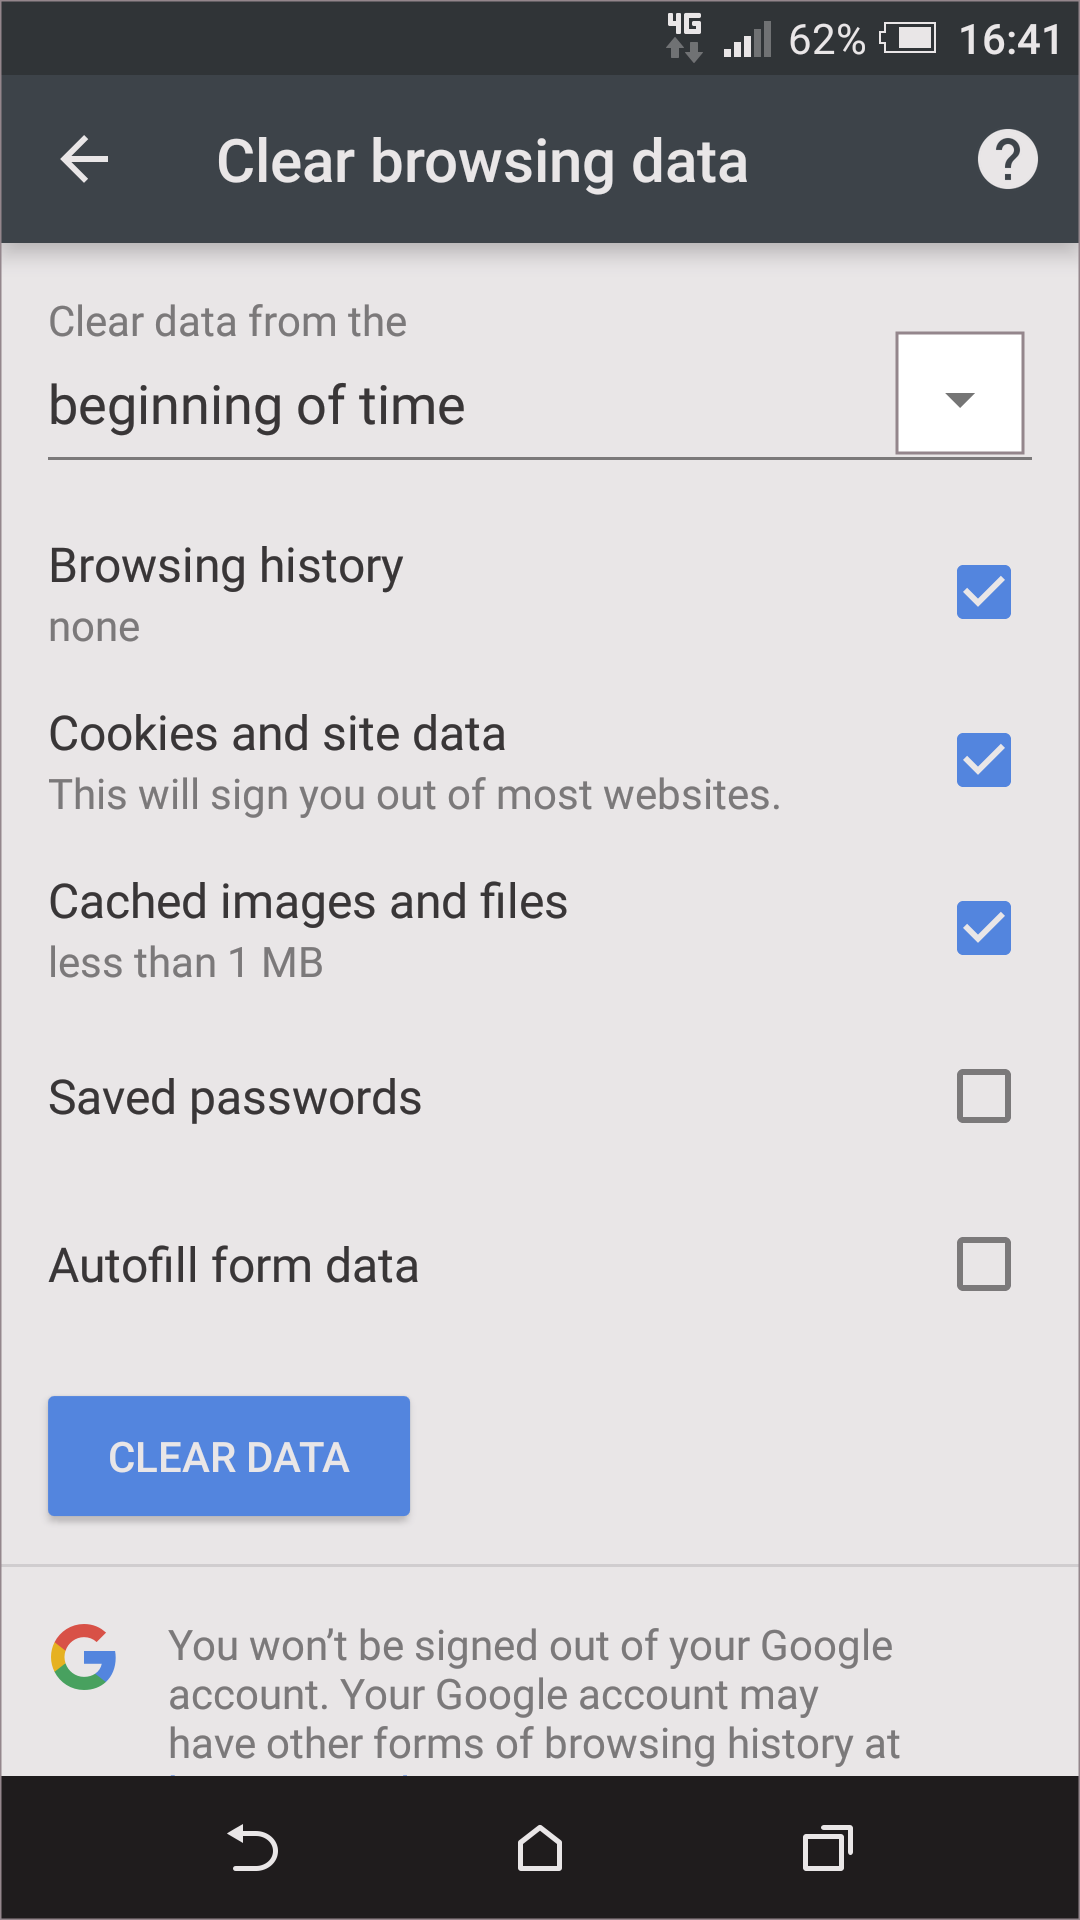Tap the Saved passwords row label
1080x1920 pixels.
click(x=235, y=1098)
